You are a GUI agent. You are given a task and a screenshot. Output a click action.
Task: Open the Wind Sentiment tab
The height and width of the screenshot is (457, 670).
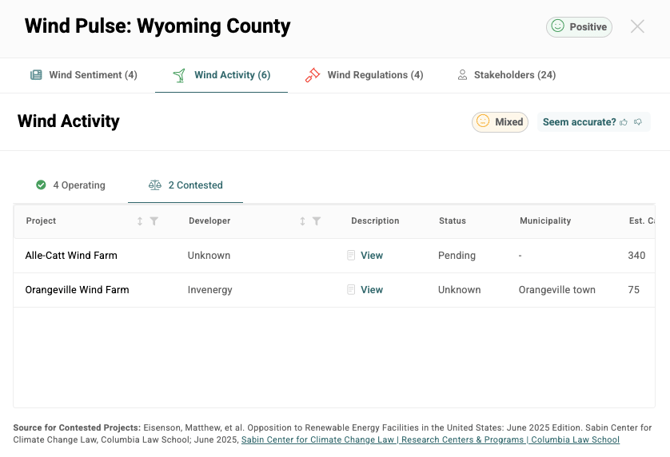click(84, 75)
